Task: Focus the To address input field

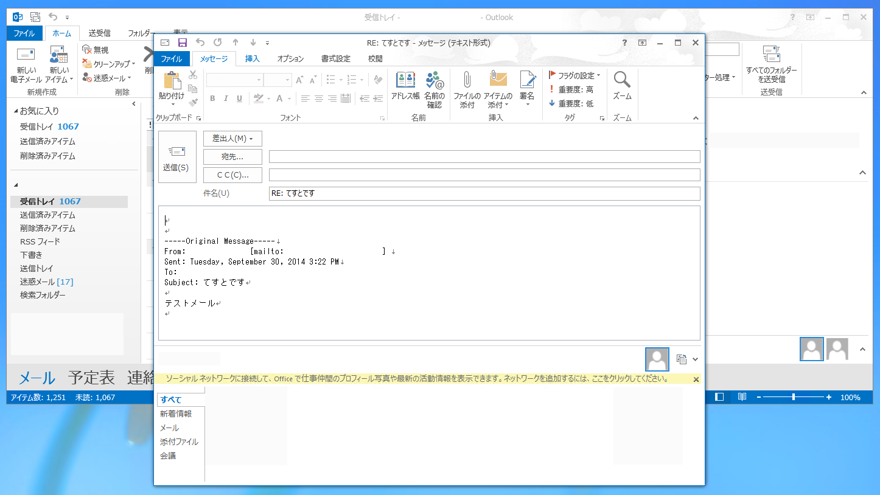Action: tap(484, 157)
